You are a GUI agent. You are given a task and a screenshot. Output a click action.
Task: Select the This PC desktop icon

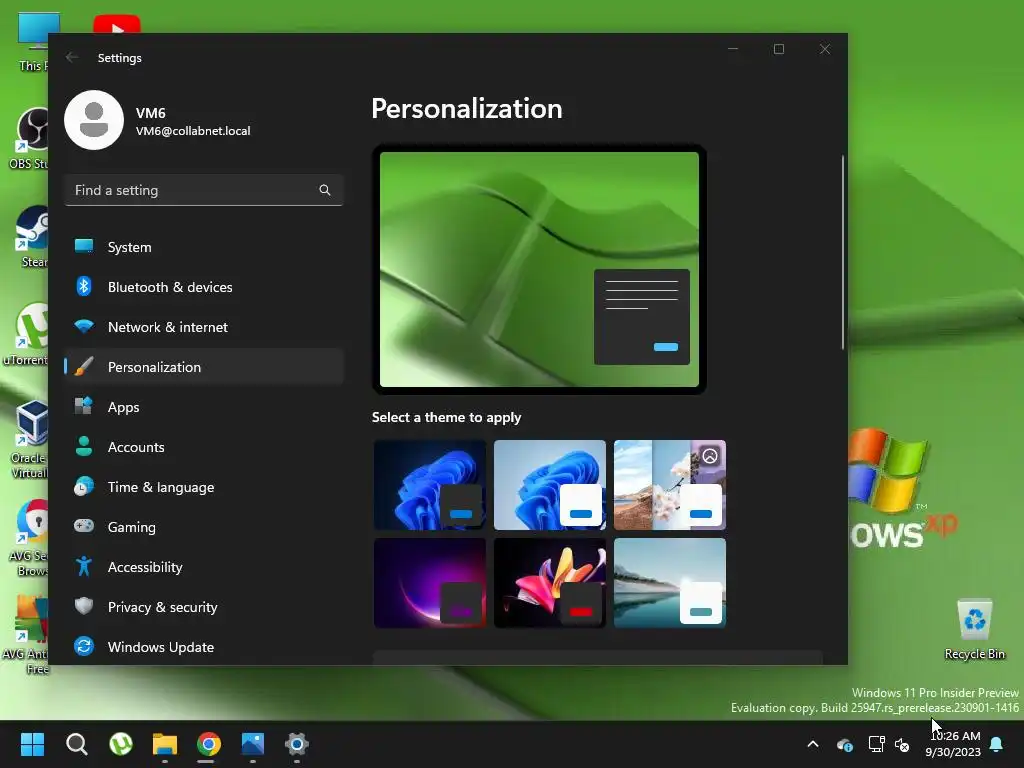pyautogui.click(x=34, y=41)
